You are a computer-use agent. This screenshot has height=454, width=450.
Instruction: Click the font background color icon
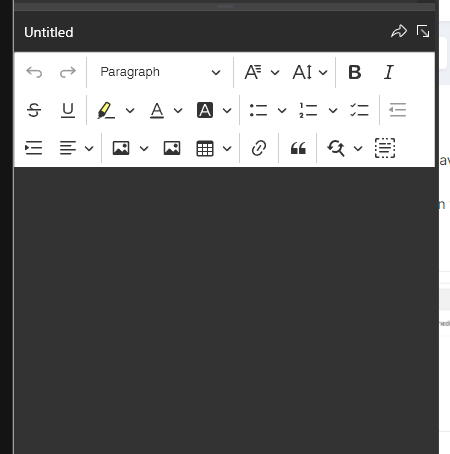[205, 110]
